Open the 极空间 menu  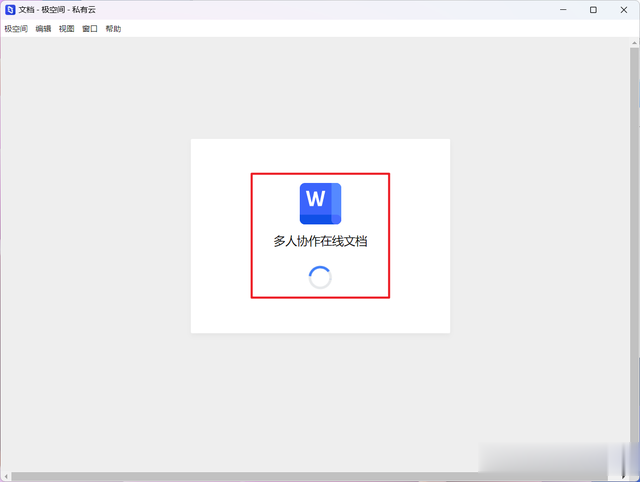16,29
